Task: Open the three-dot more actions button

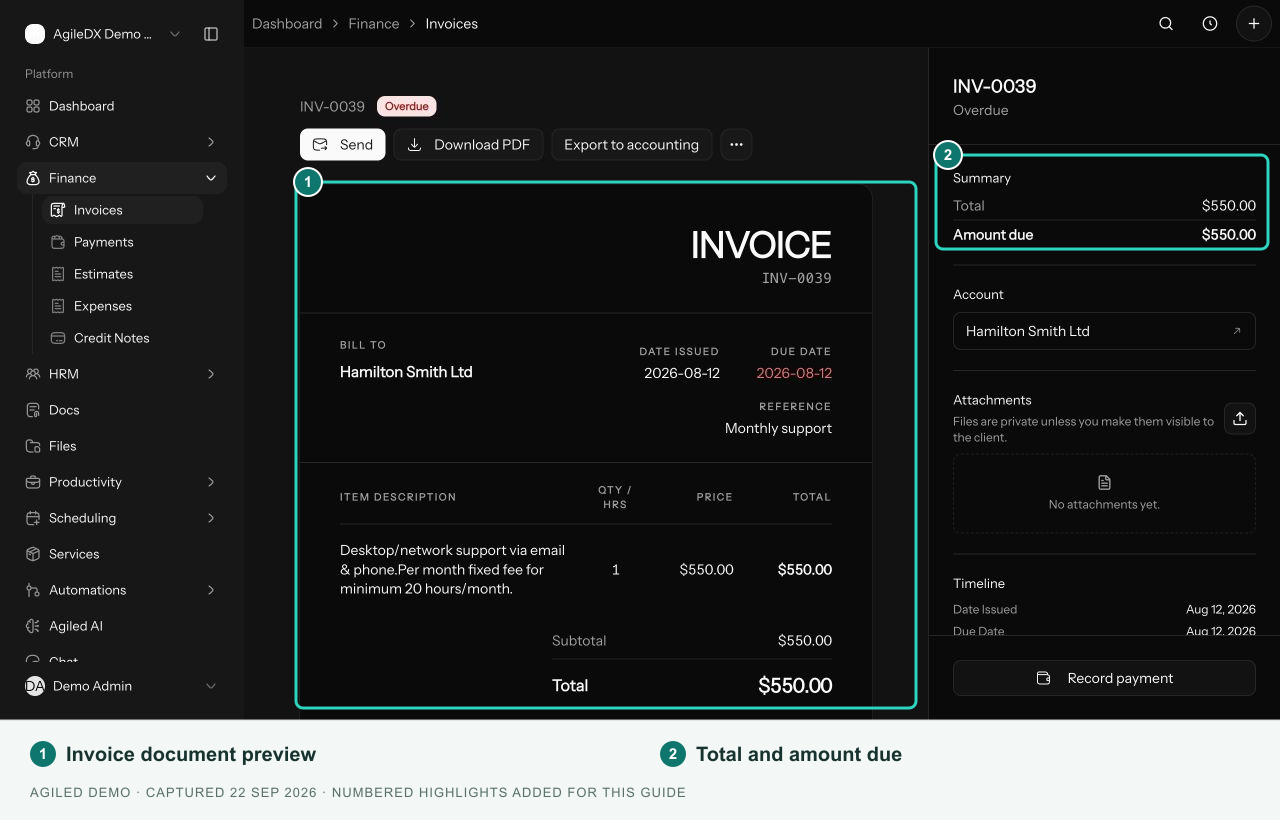Action: [736, 144]
